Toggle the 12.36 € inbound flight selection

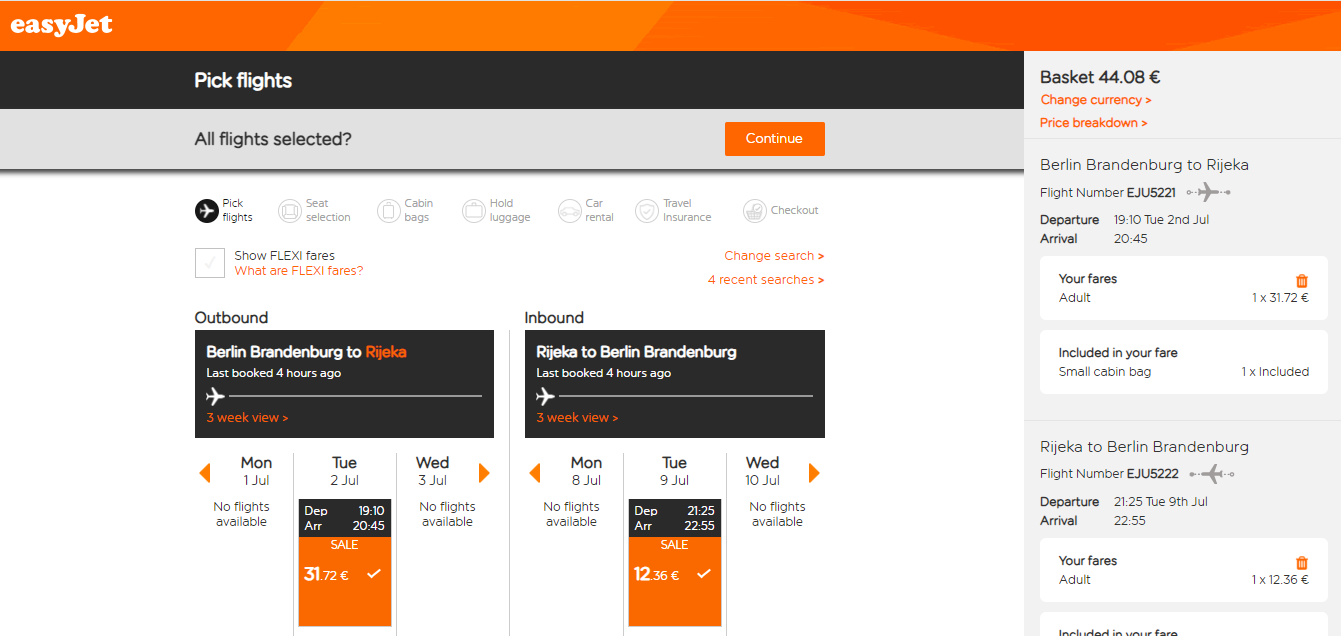tap(675, 563)
